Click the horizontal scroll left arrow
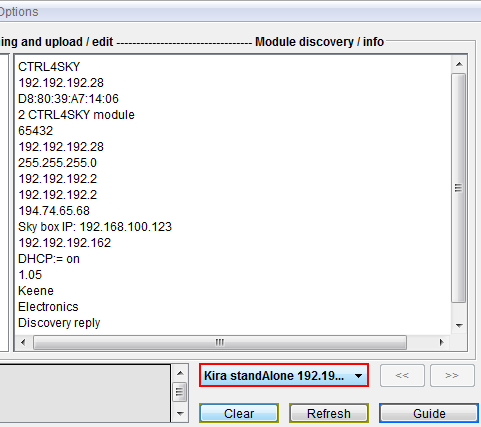Image resolution: width=481 pixels, height=427 pixels. tap(23, 342)
